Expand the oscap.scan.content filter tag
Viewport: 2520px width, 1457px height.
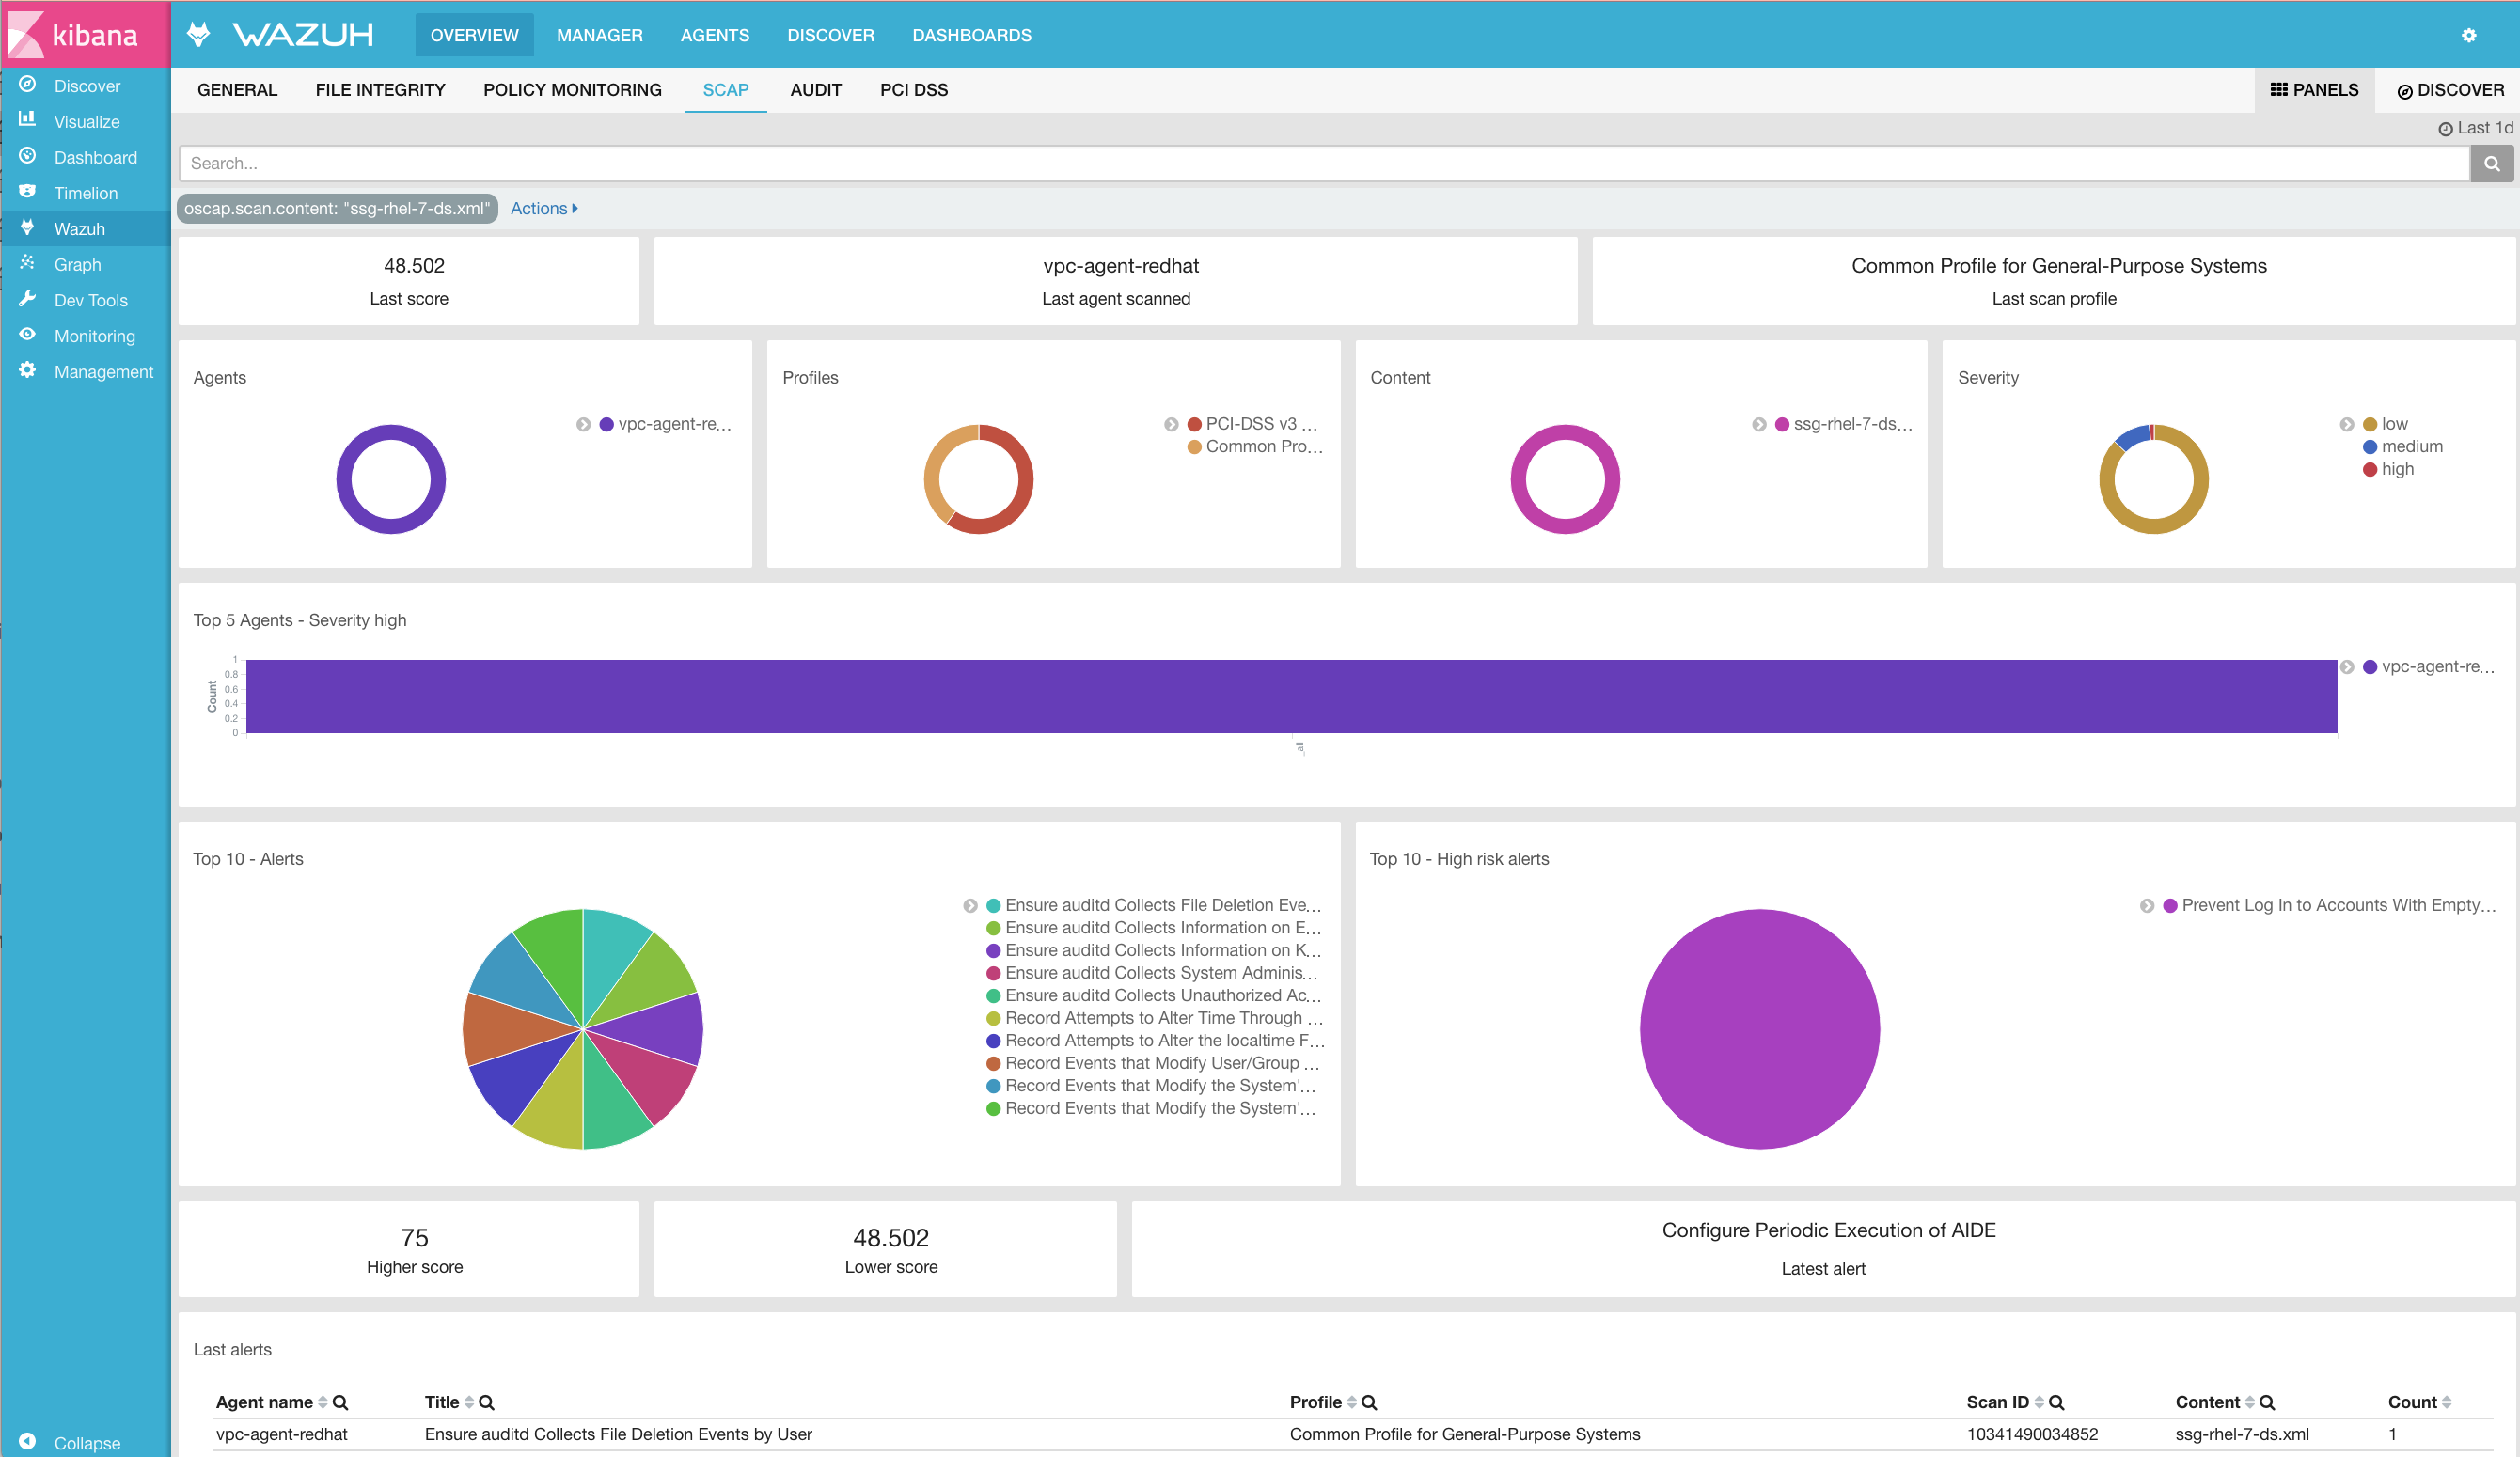click(339, 207)
